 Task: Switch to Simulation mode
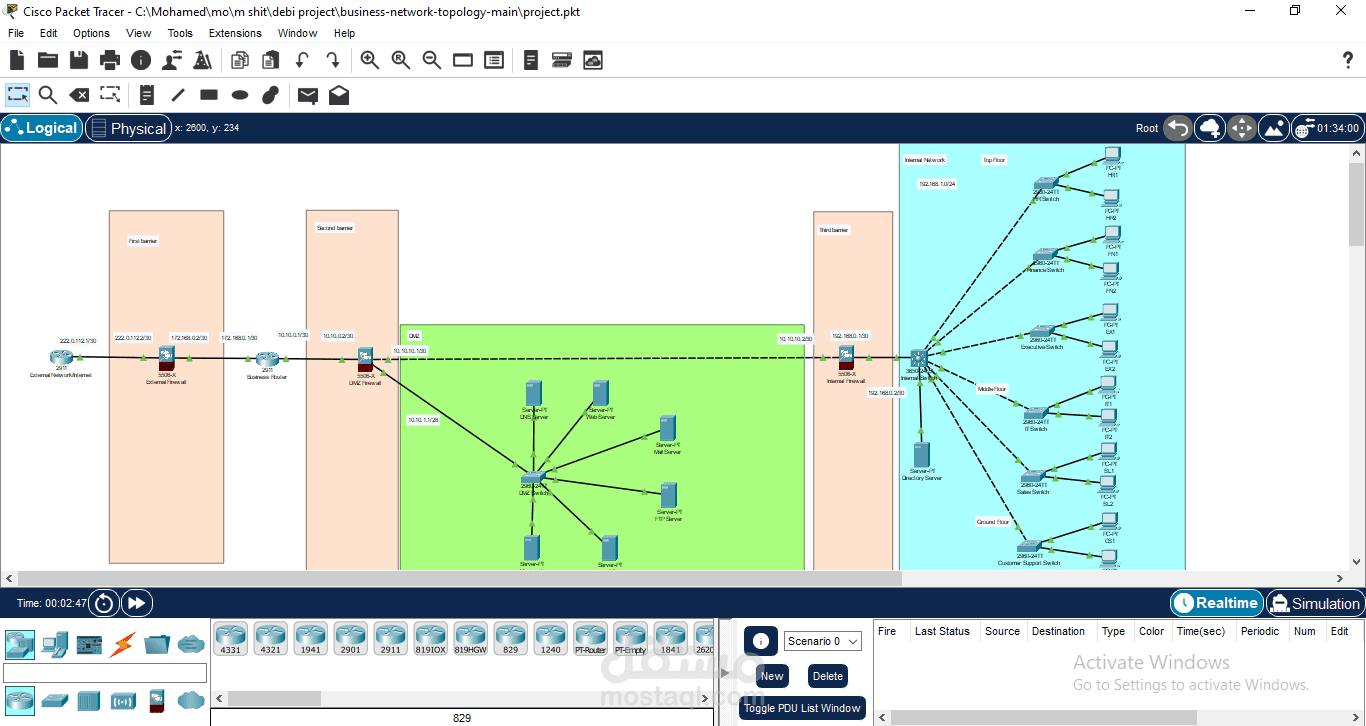[1314, 603]
